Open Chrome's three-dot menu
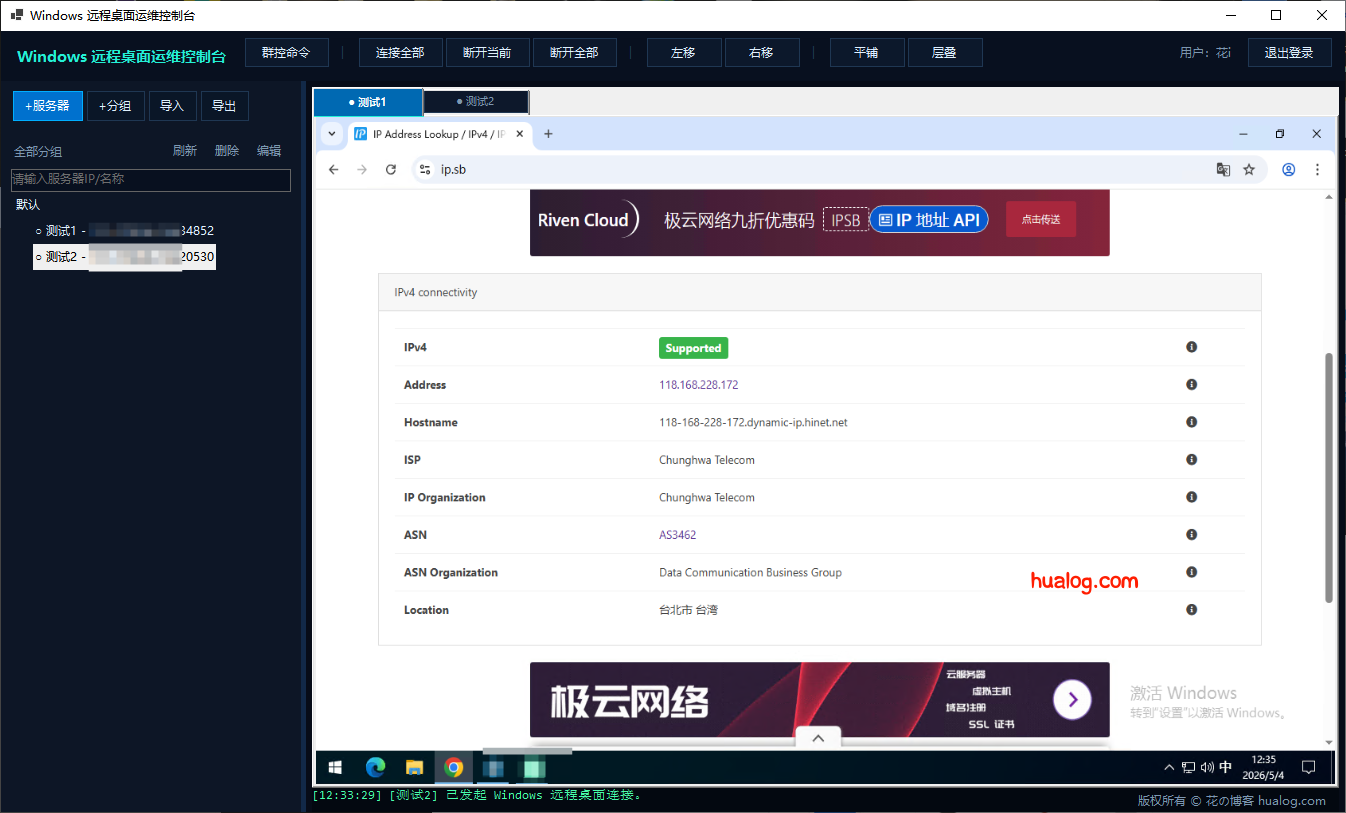 pos(1317,169)
